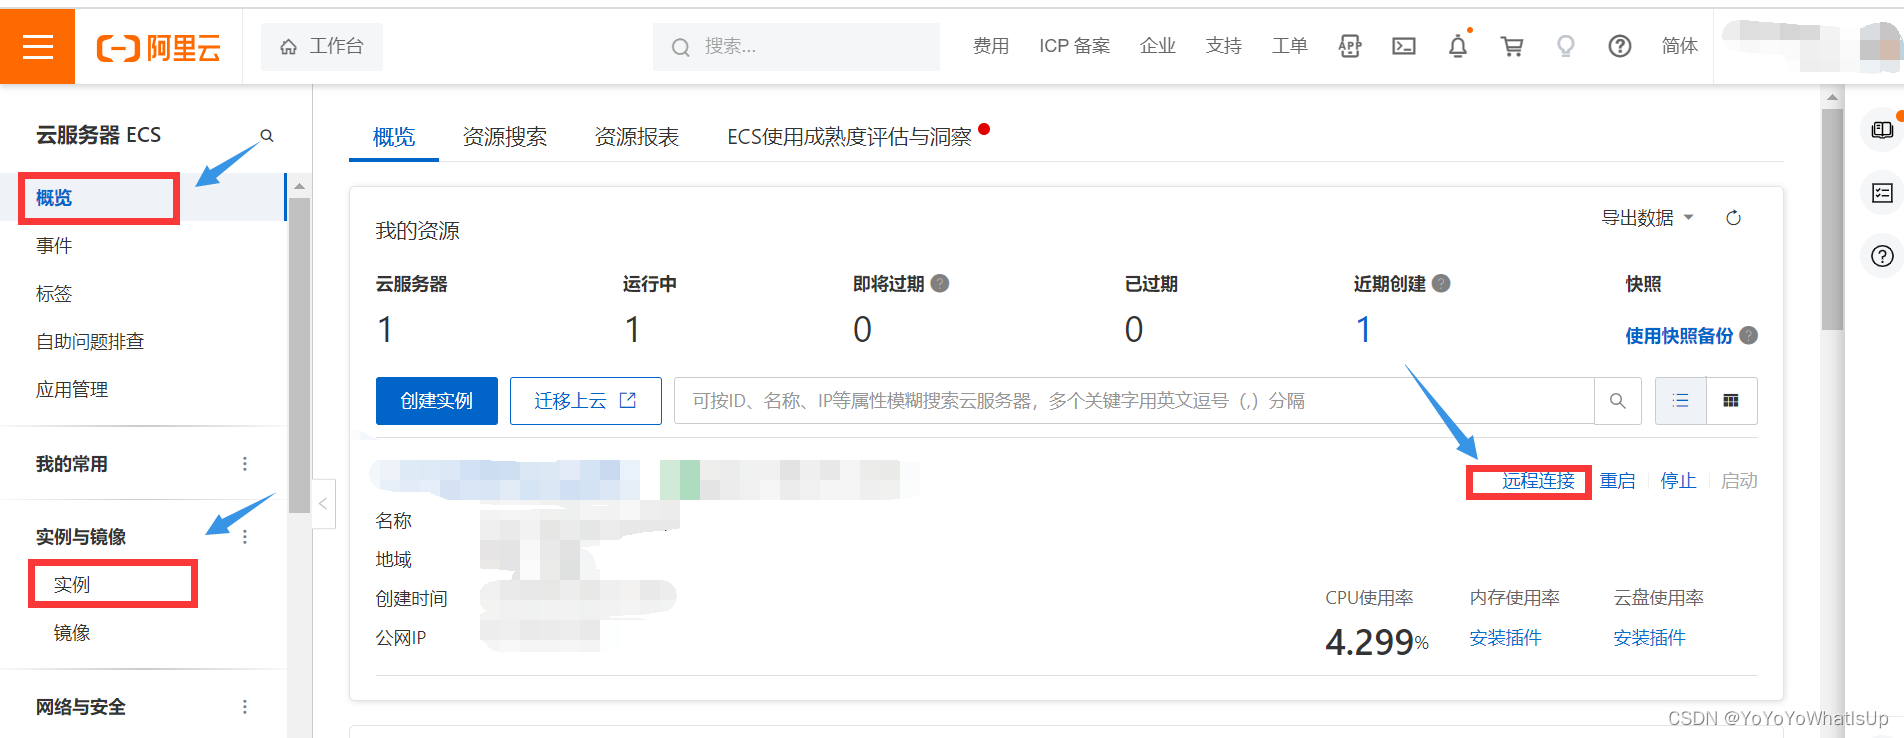Image resolution: width=1904 pixels, height=738 pixels.
Task: Switch to the 概览 tab
Action: click(x=394, y=137)
